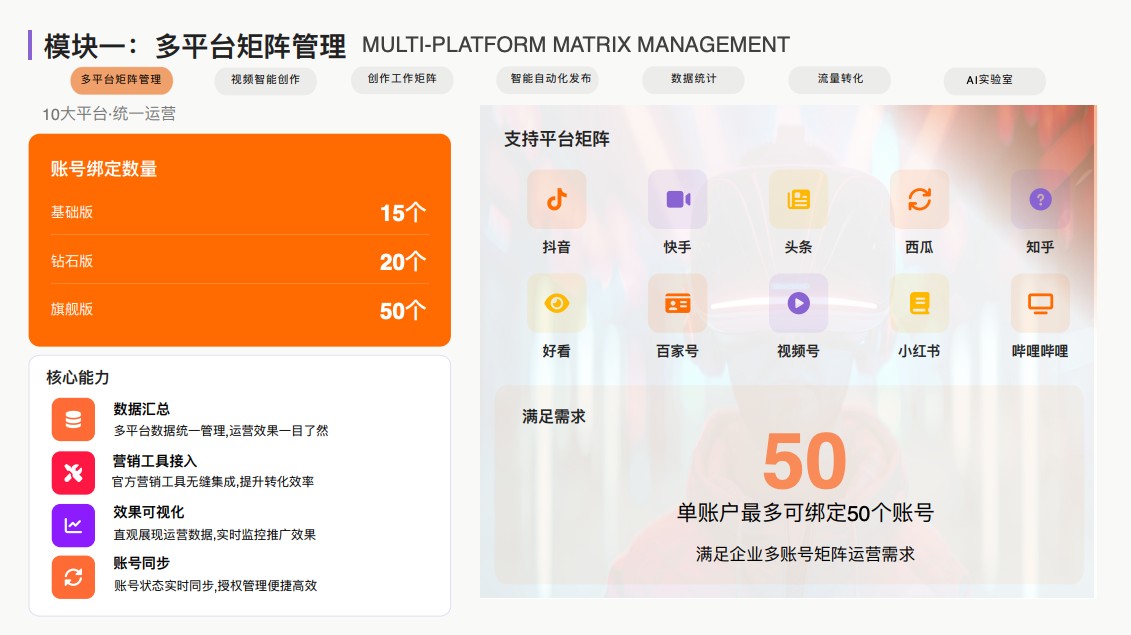Screen dimensions: 1131x635
Task: Click the 数据汇总 database icon
Action: (x=73, y=419)
